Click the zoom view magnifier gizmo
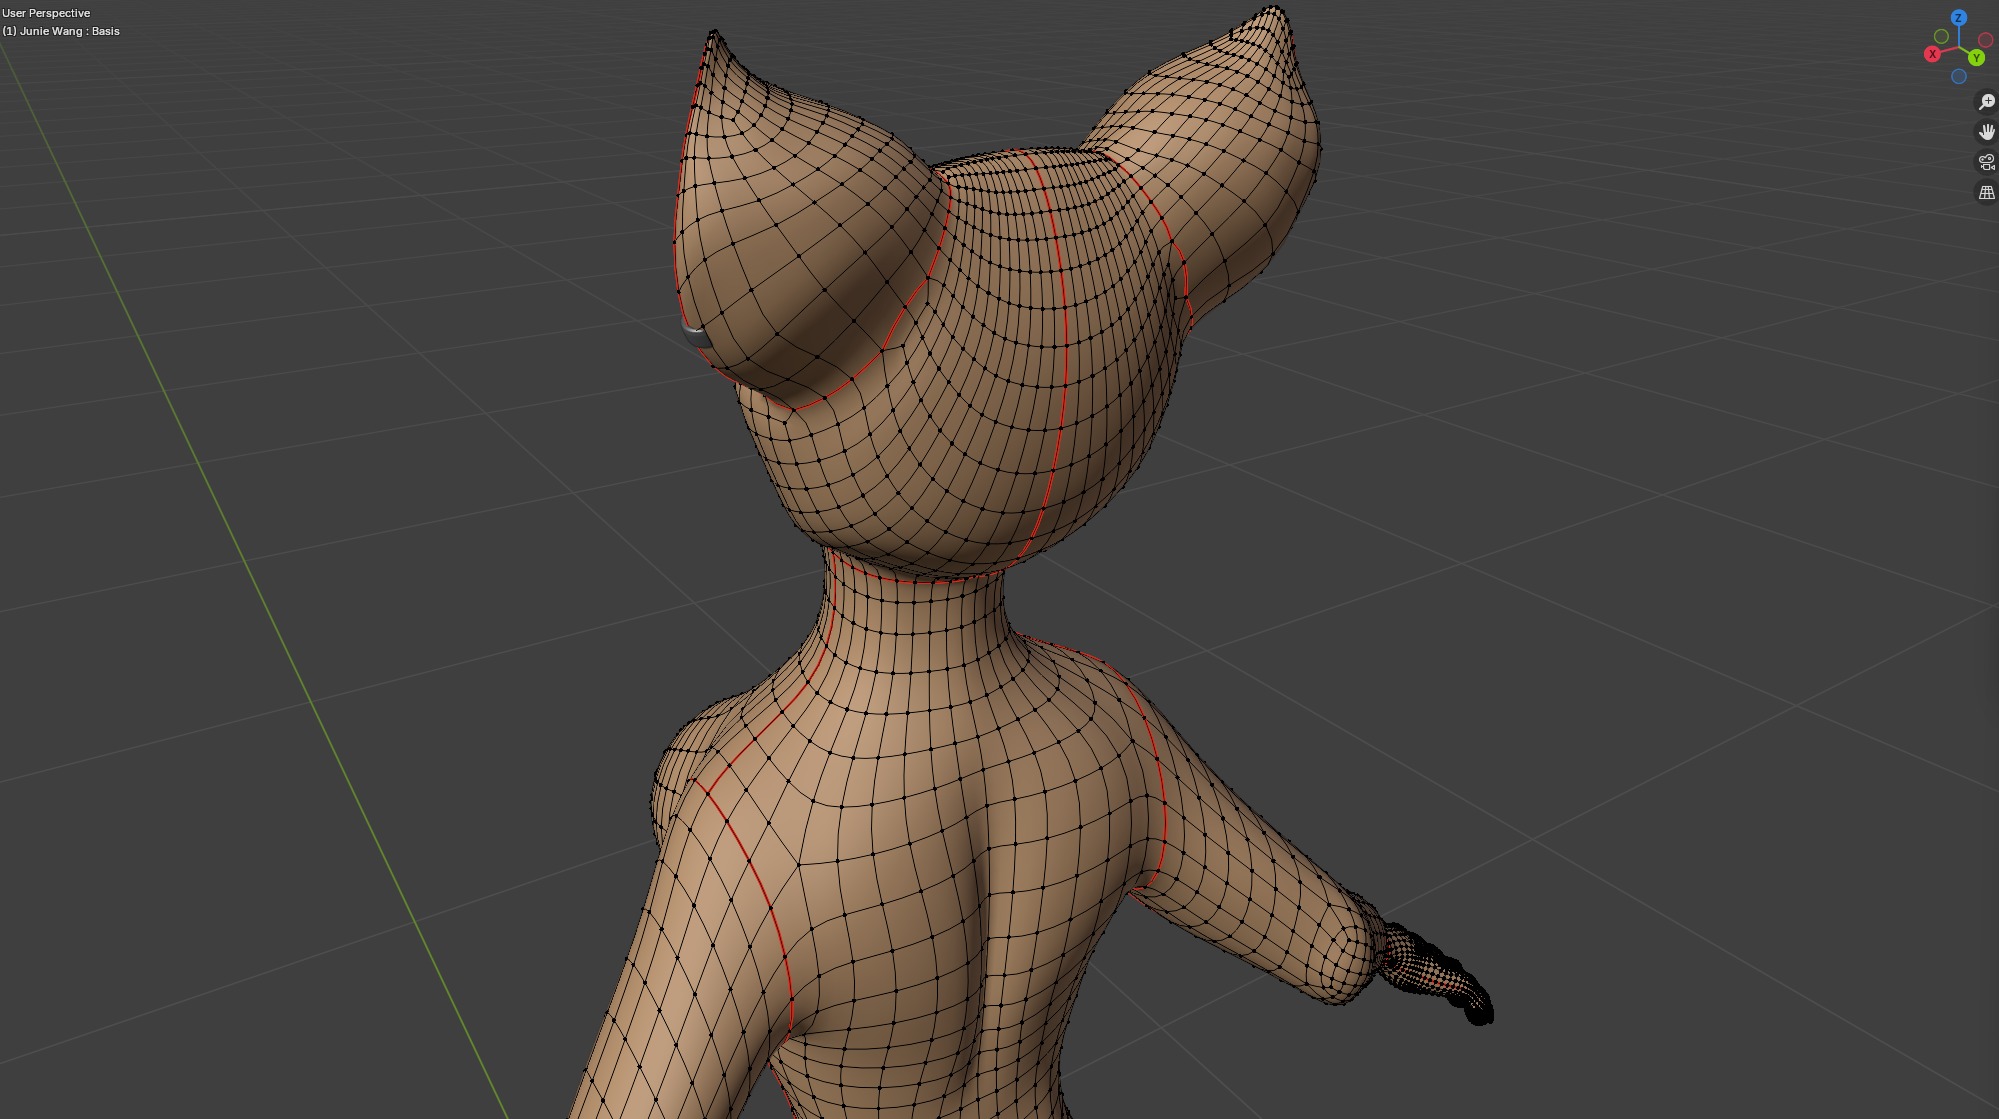 point(1986,102)
